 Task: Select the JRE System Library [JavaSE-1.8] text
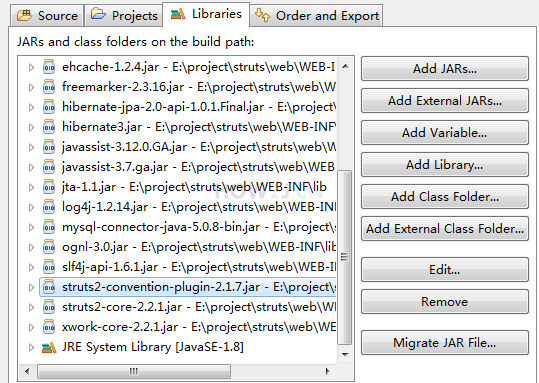(x=153, y=347)
